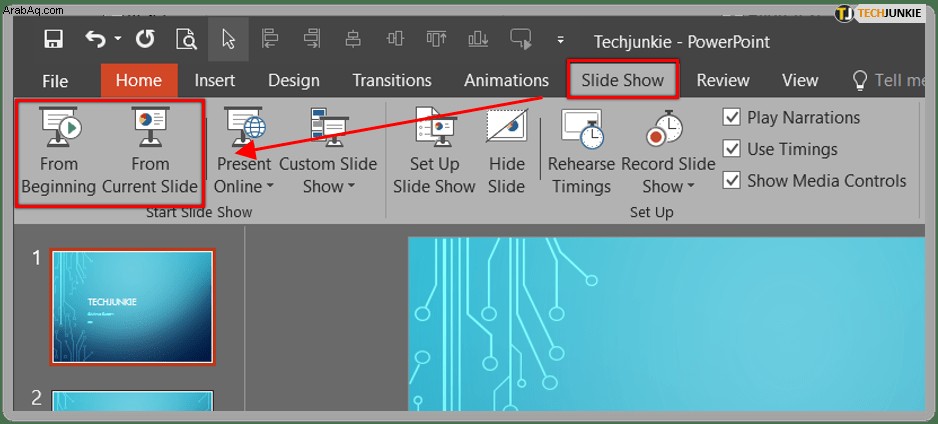
Task: Switch to the View tab
Action: tap(800, 80)
